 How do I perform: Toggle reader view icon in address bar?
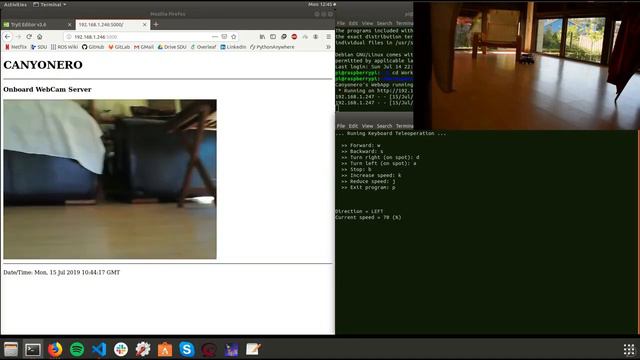click(x=224, y=37)
